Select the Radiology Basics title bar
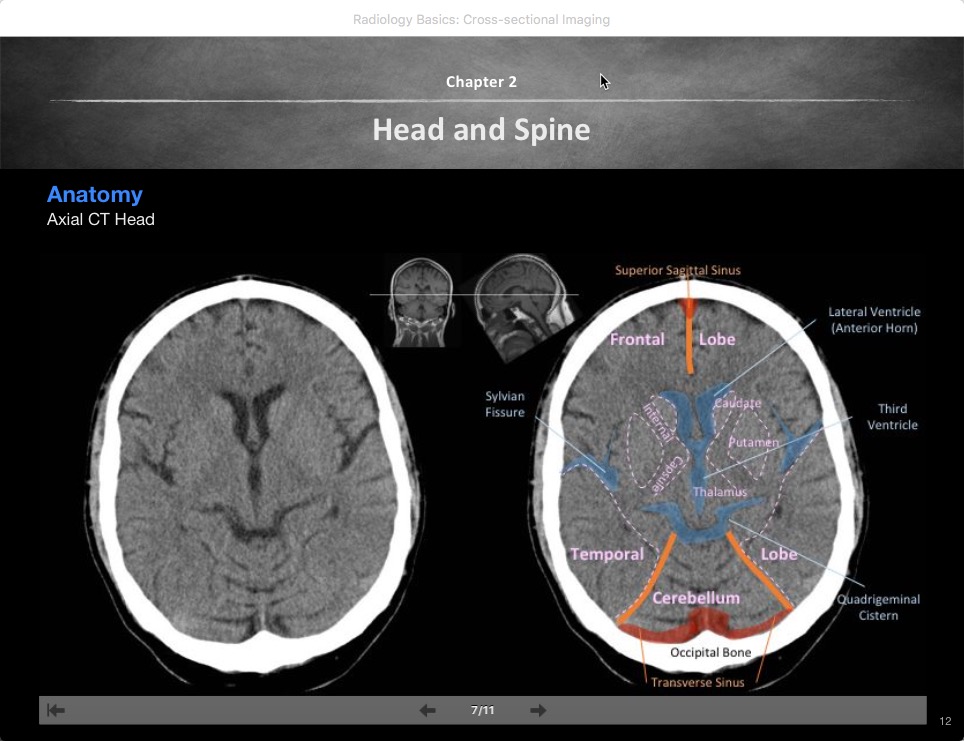Screen dimensions: 964x741 481,18
